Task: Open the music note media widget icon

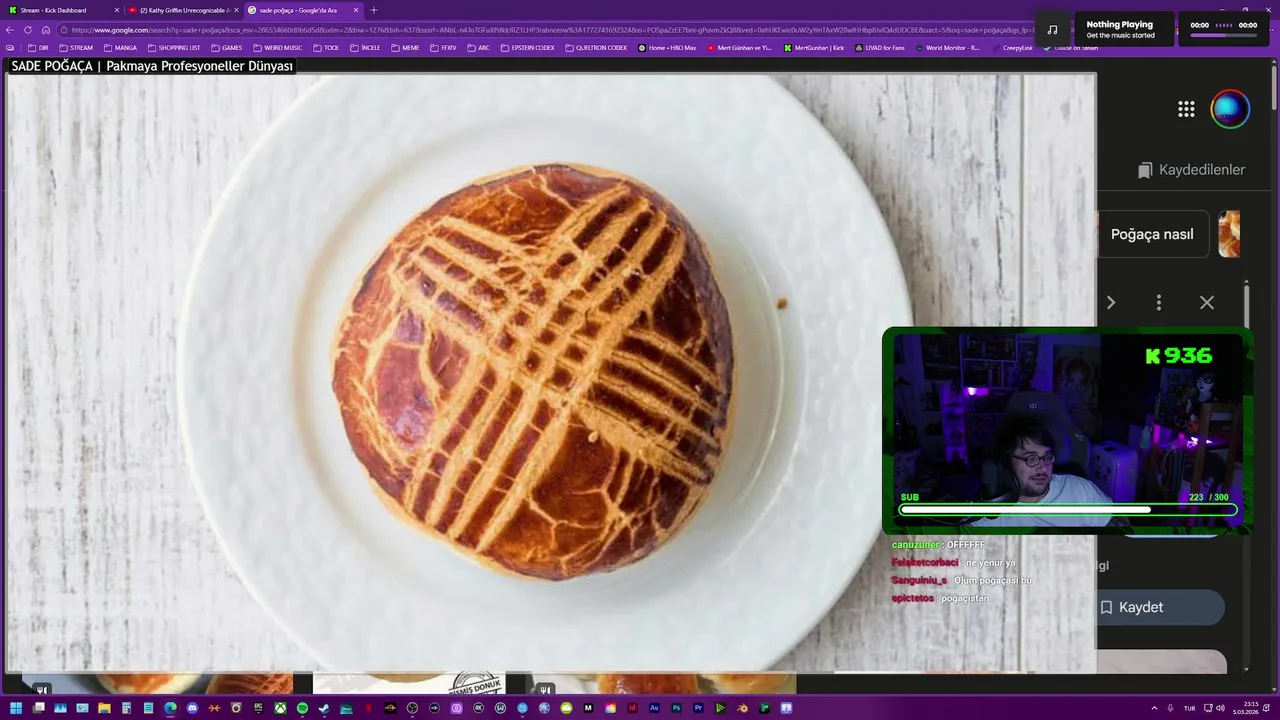Action: tap(1052, 29)
